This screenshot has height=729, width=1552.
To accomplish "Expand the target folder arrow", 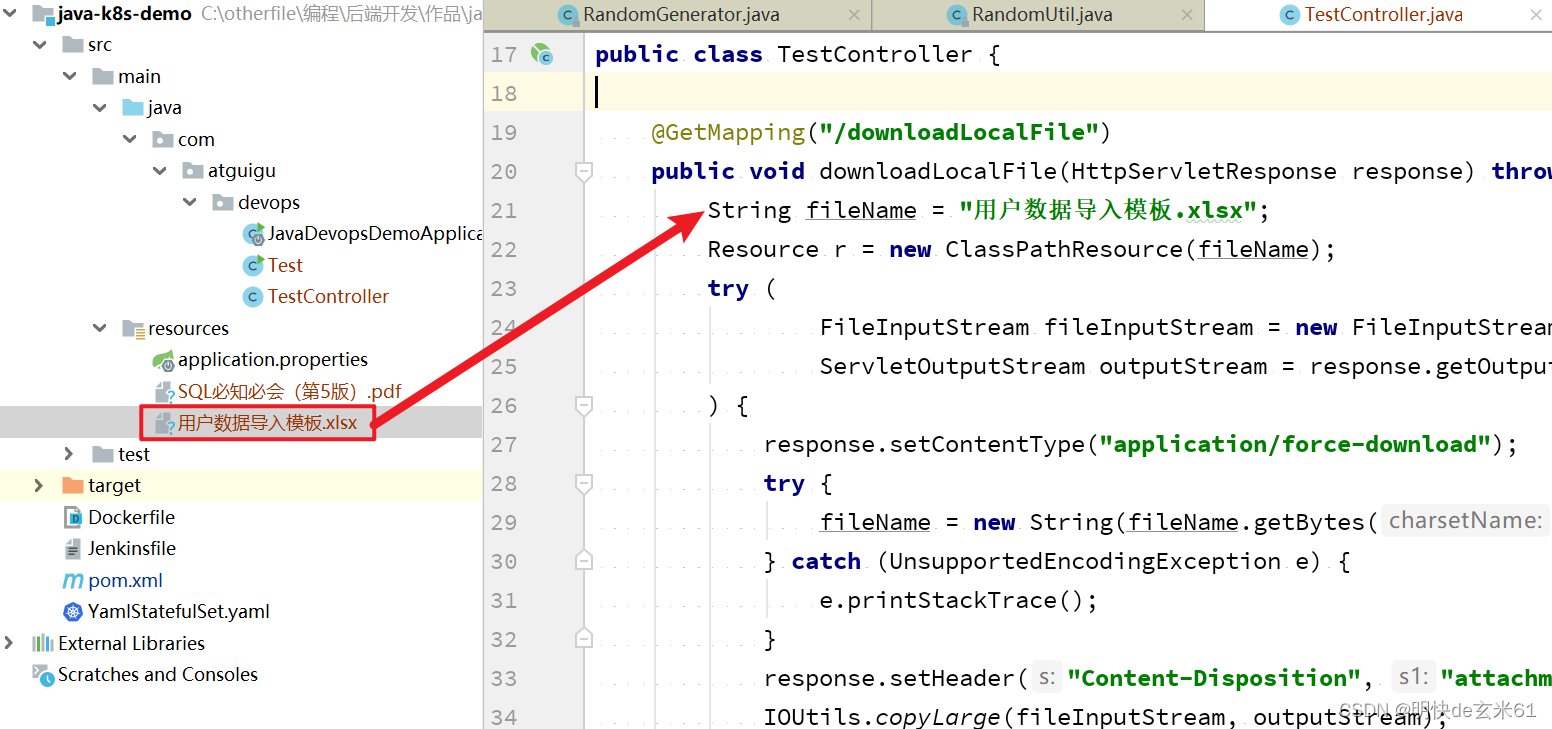I will (x=39, y=485).
